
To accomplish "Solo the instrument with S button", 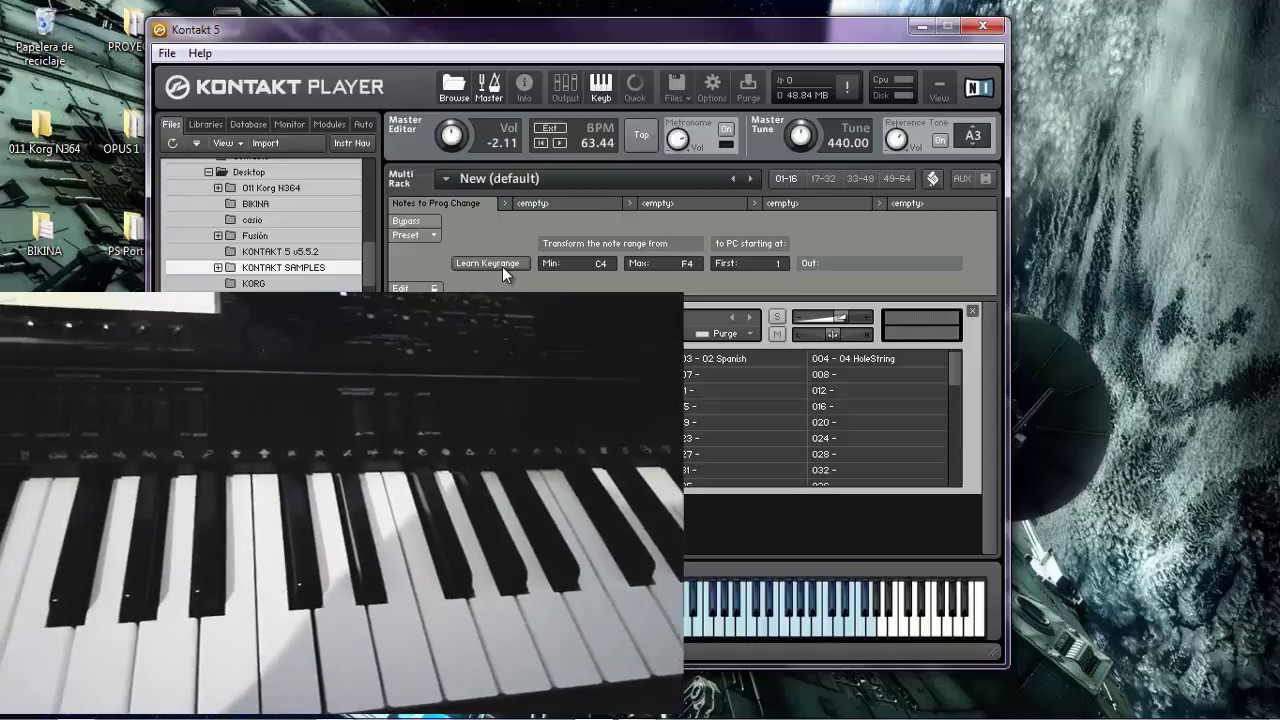I will pyautogui.click(x=777, y=317).
